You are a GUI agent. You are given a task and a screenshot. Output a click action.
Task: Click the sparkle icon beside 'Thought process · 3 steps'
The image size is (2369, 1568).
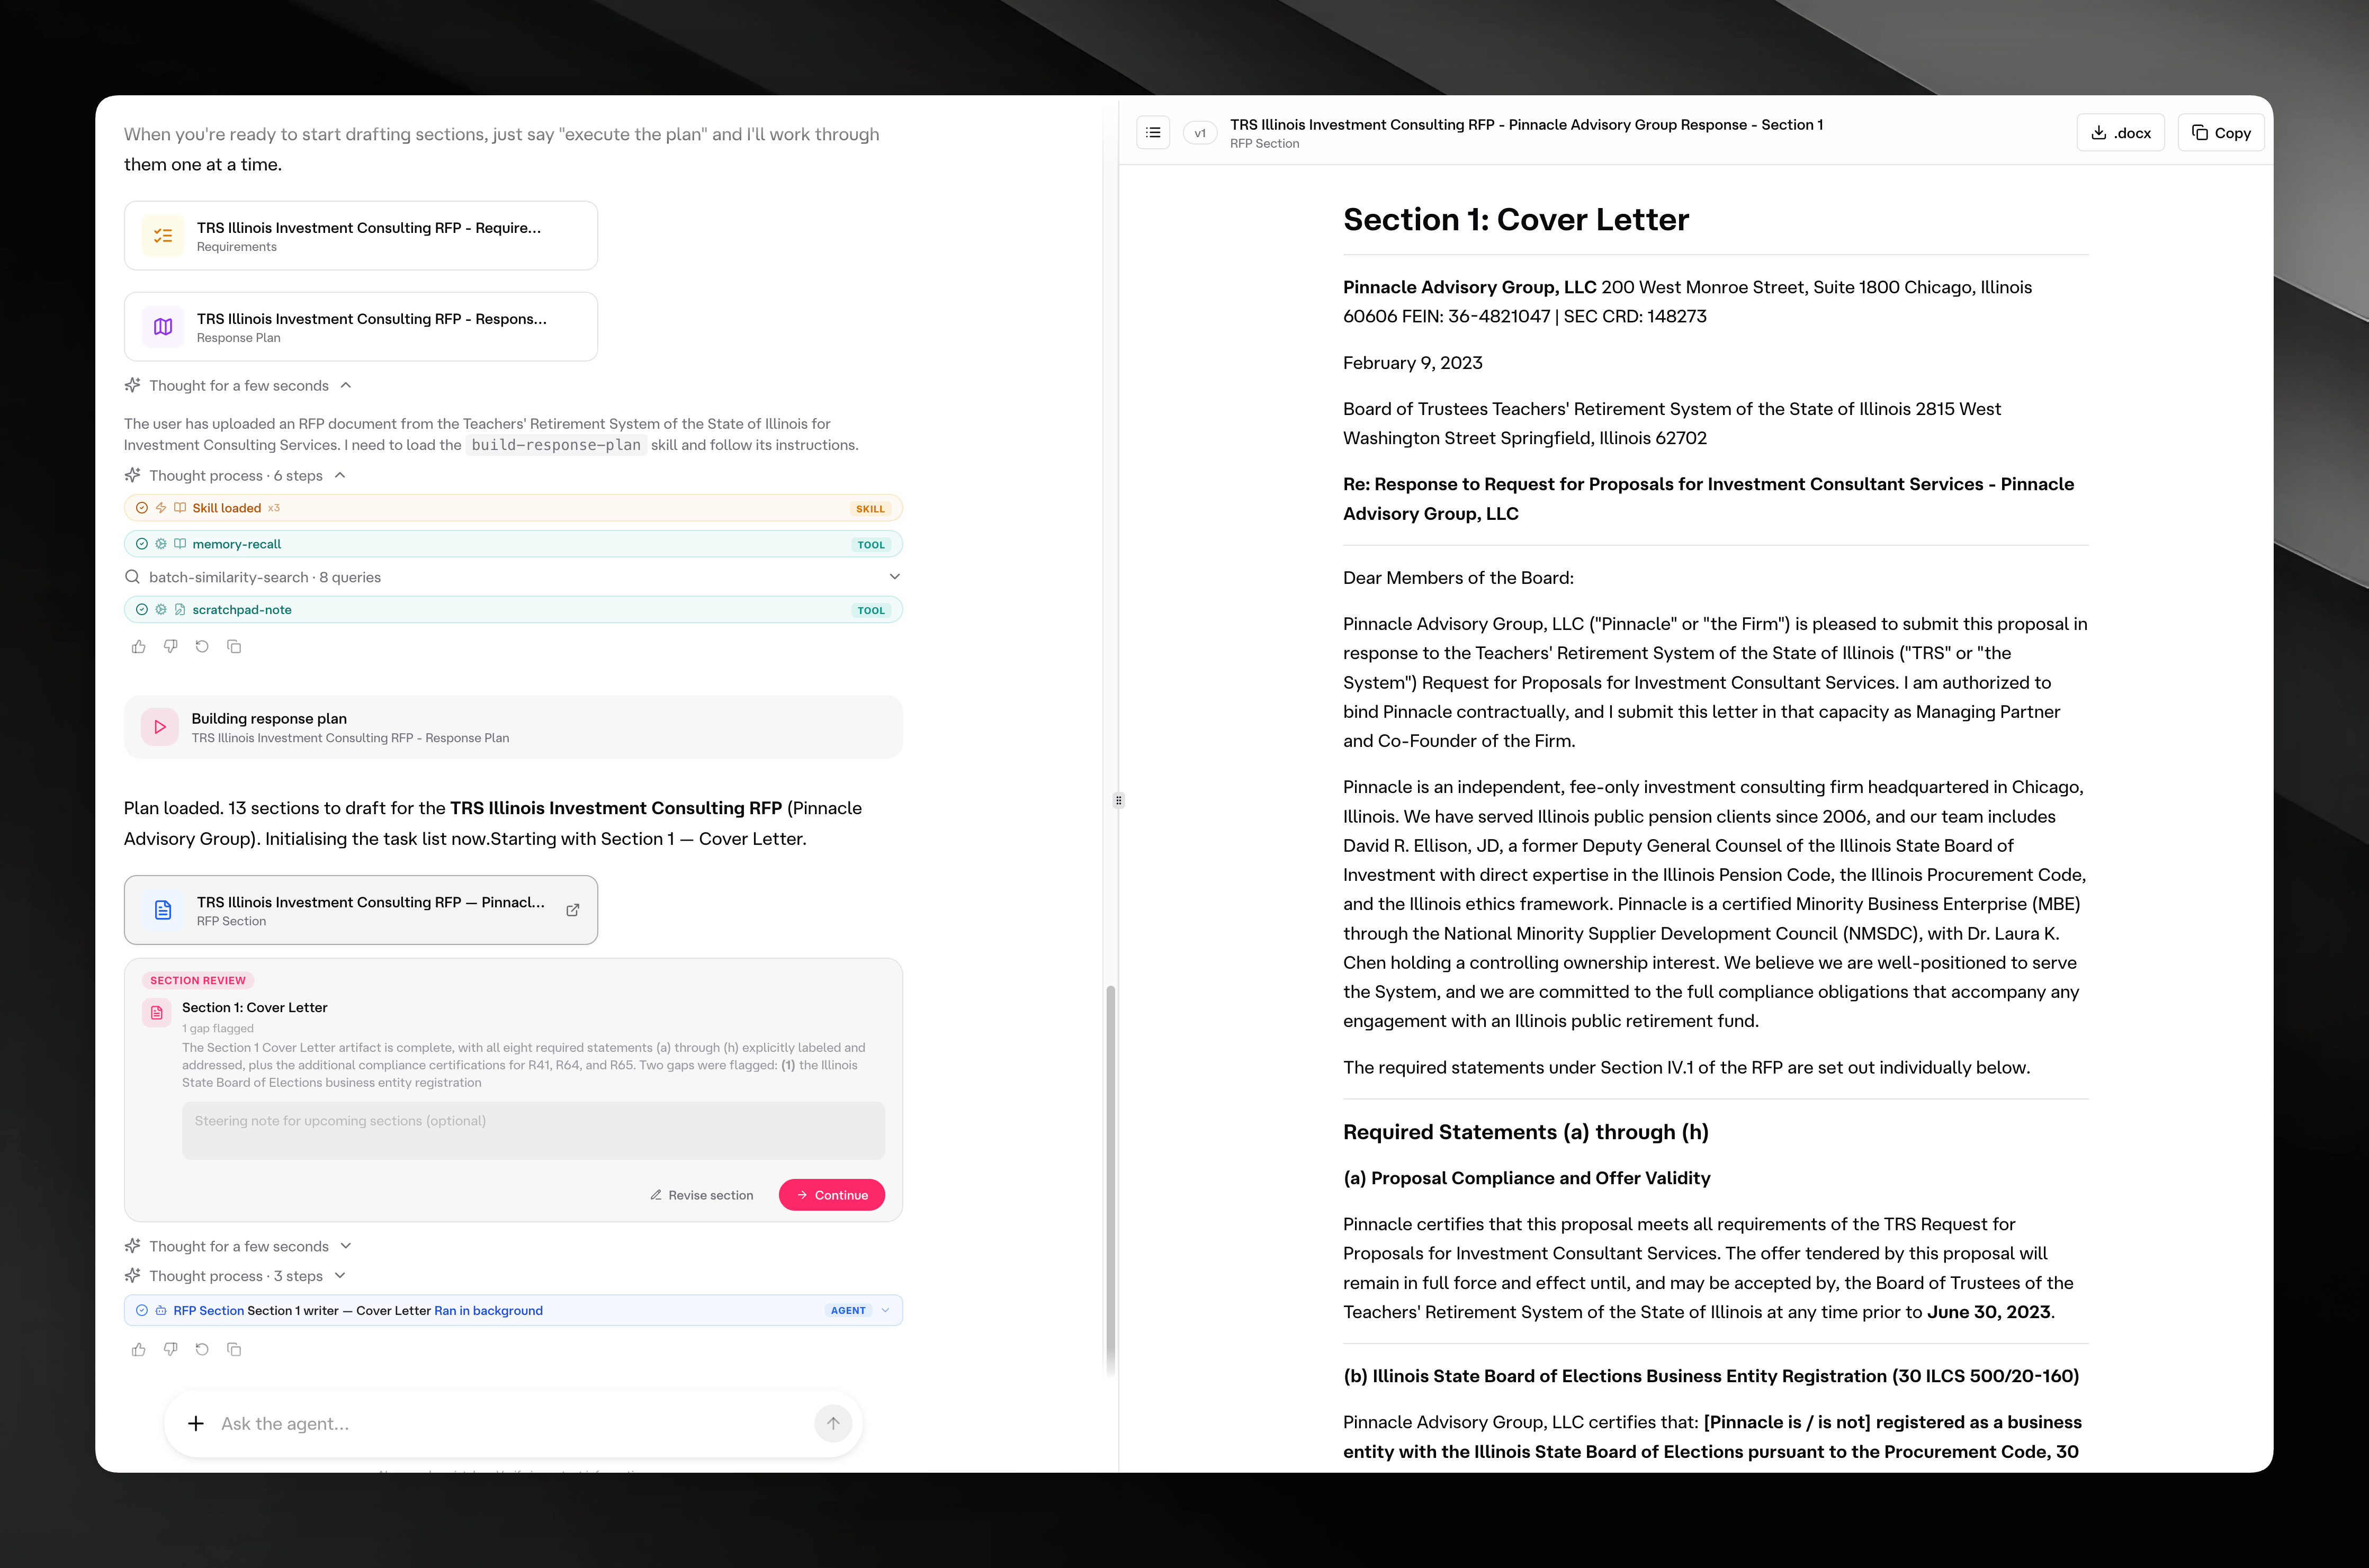click(x=132, y=1277)
